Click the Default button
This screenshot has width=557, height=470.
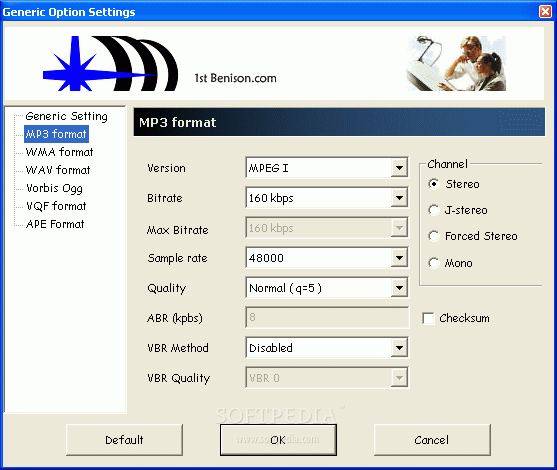pos(124,440)
